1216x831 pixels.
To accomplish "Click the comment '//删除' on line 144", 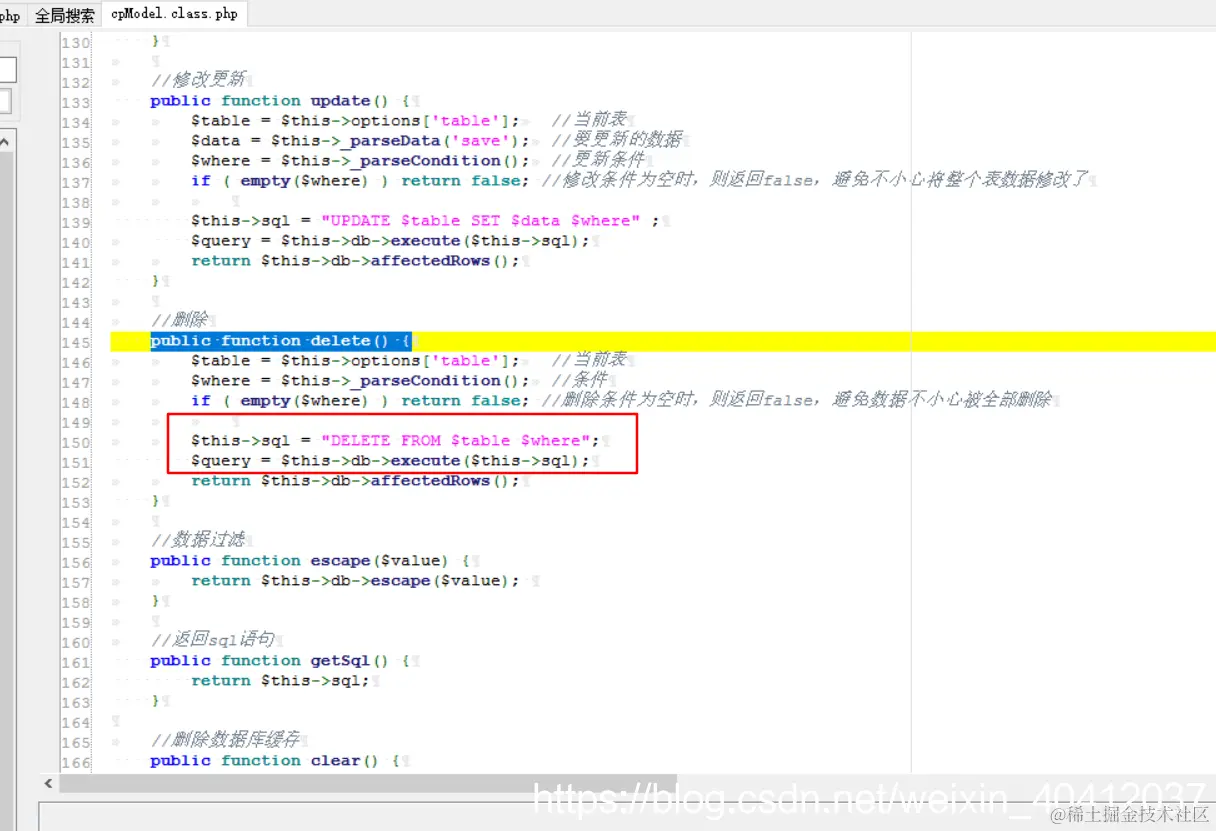I will tap(179, 321).
